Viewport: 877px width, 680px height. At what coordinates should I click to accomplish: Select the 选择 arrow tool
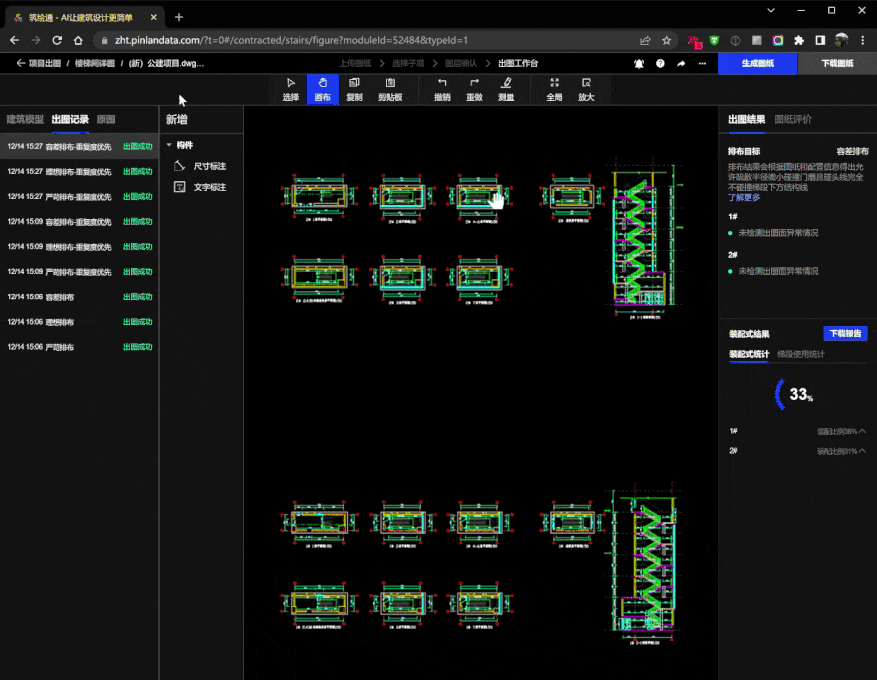coord(291,89)
